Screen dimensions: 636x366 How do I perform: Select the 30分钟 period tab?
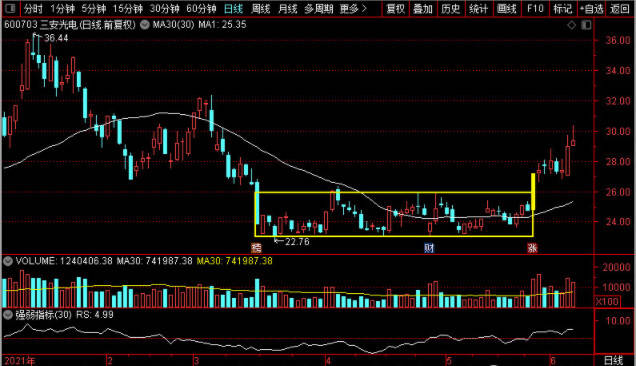click(x=165, y=9)
